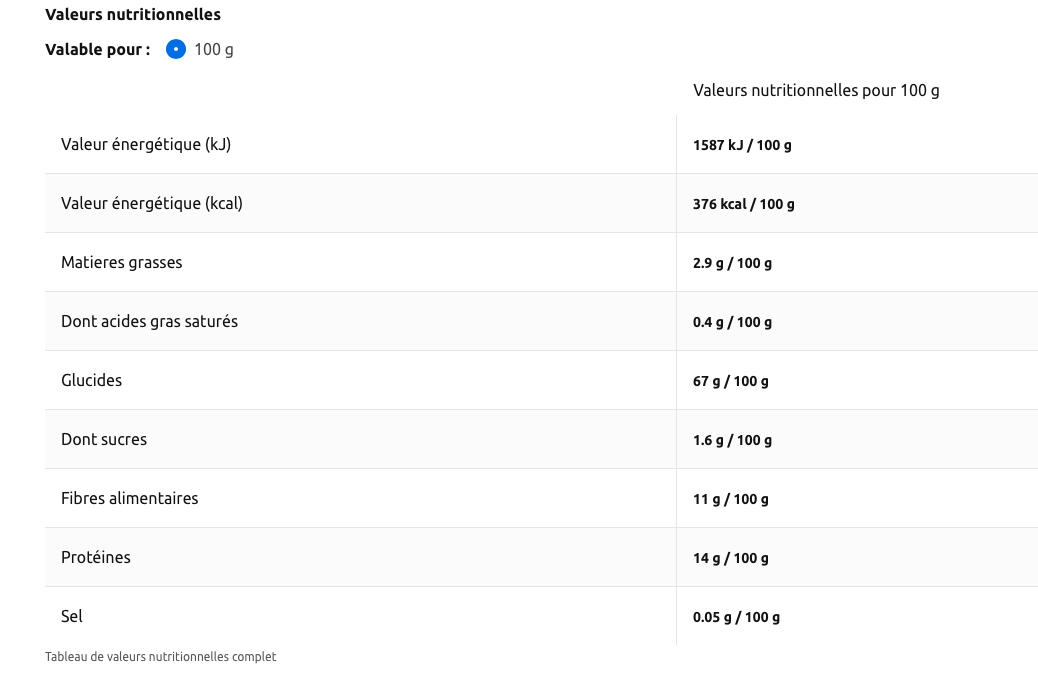1038x683 pixels.
Task: Click the 376 kcal / 100 g value
Action: point(744,204)
